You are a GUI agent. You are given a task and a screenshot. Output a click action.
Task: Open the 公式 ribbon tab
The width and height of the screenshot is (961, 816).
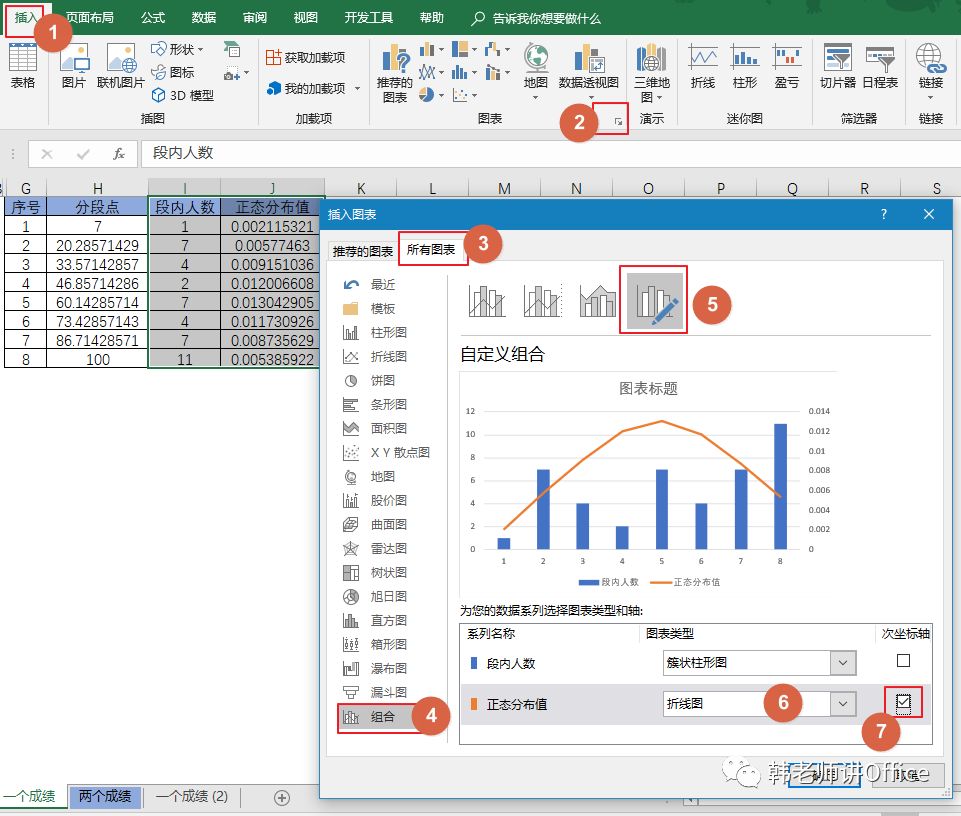pos(153,17)
